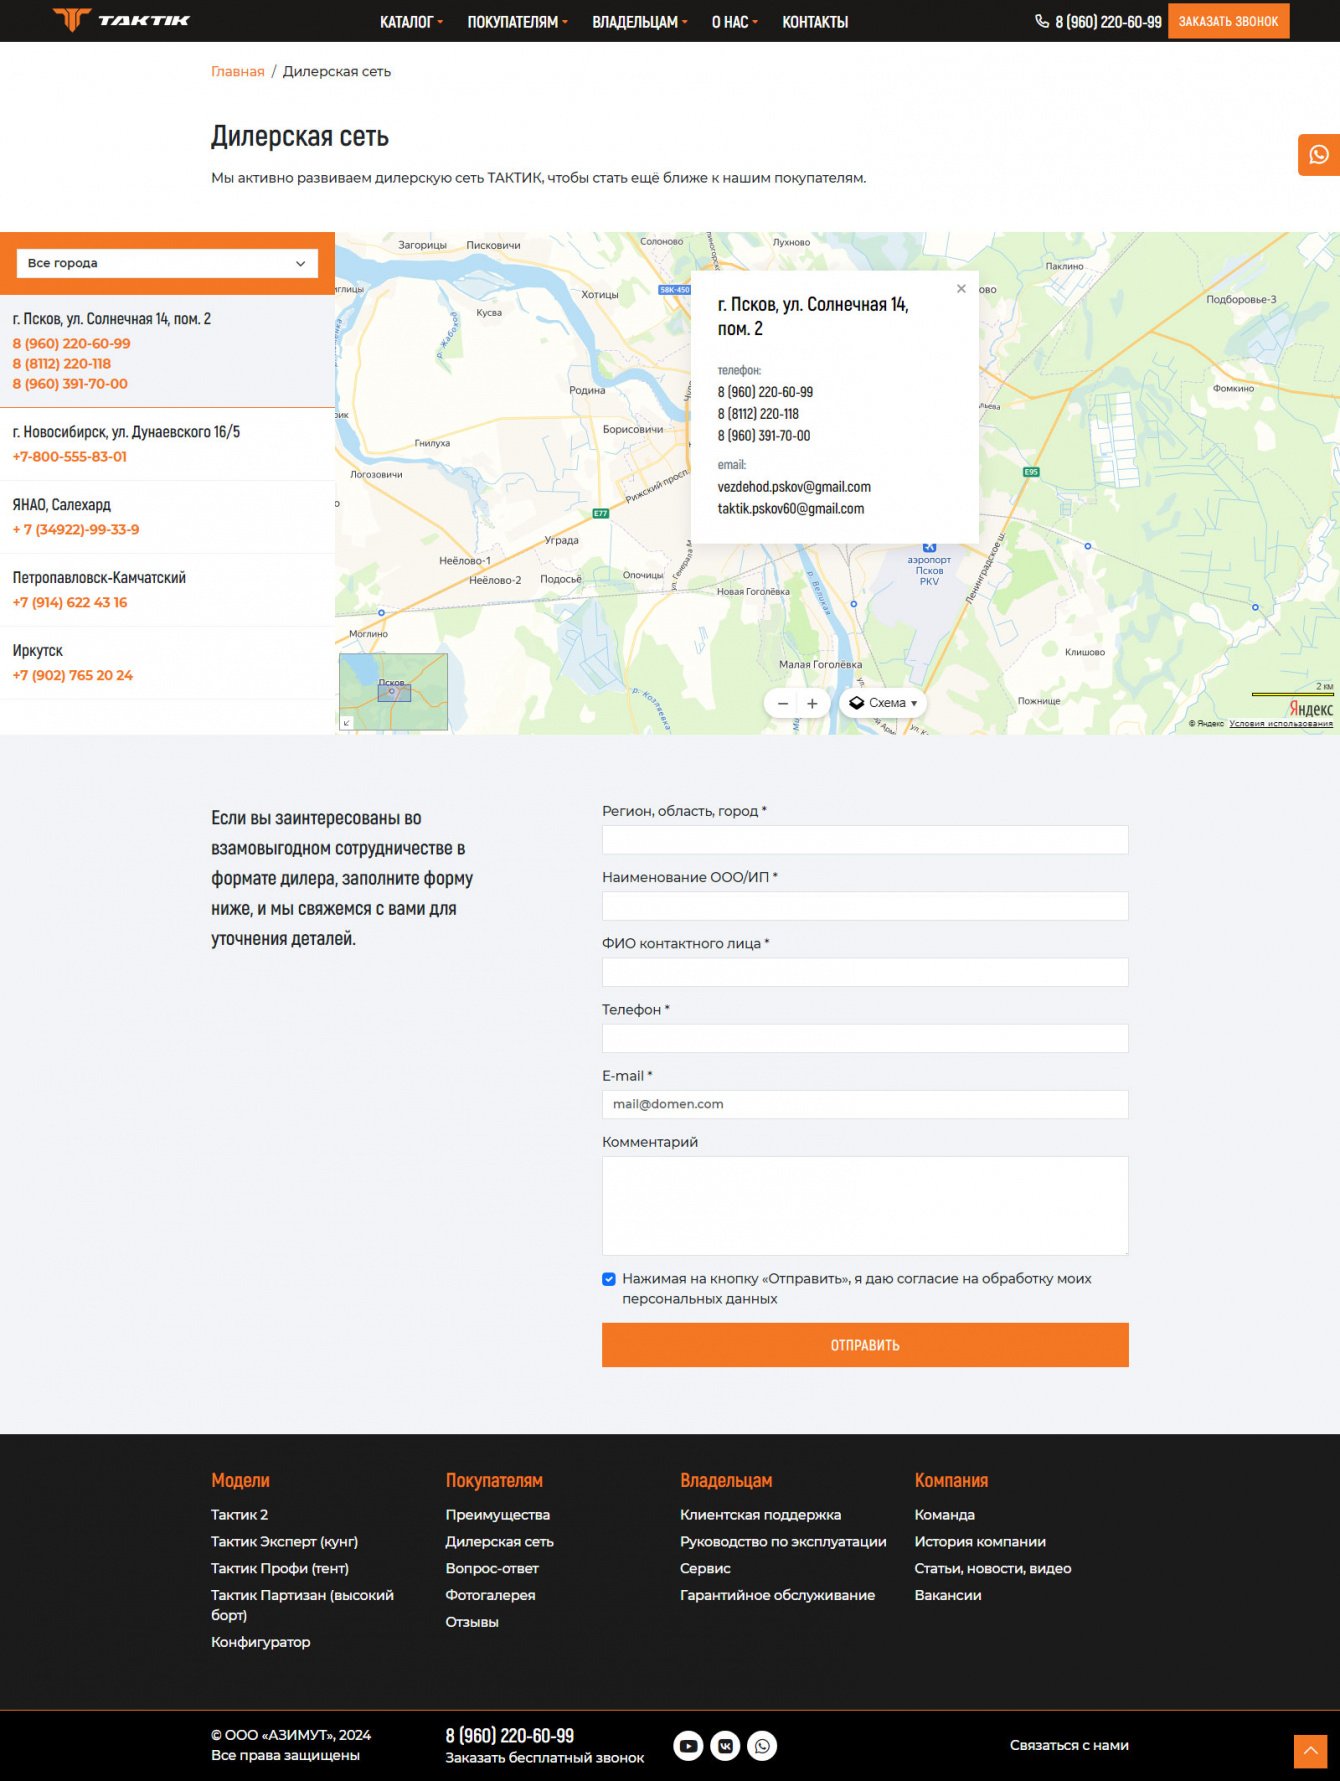The width and height of the screenshot is (1340, 1781).
Task: Call Иркутск number +7 (902) 765 20 24
Action: [72, 676]
